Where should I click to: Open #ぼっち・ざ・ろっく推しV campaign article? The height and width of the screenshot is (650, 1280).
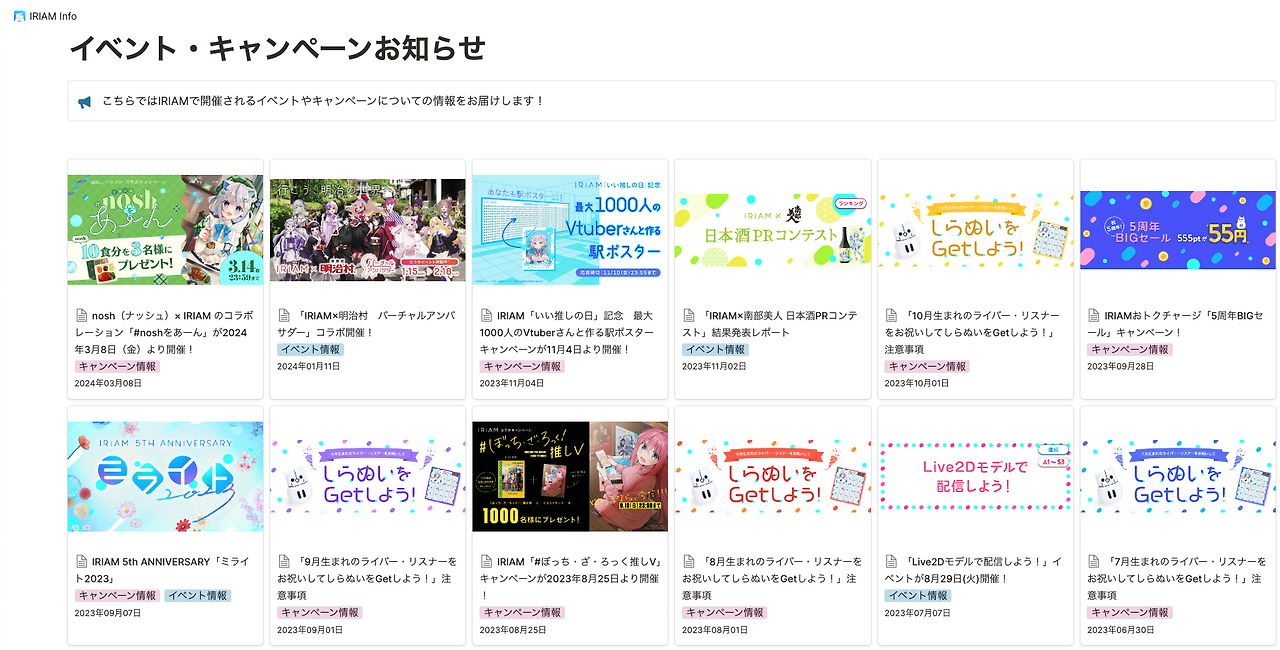click(570, 578)
